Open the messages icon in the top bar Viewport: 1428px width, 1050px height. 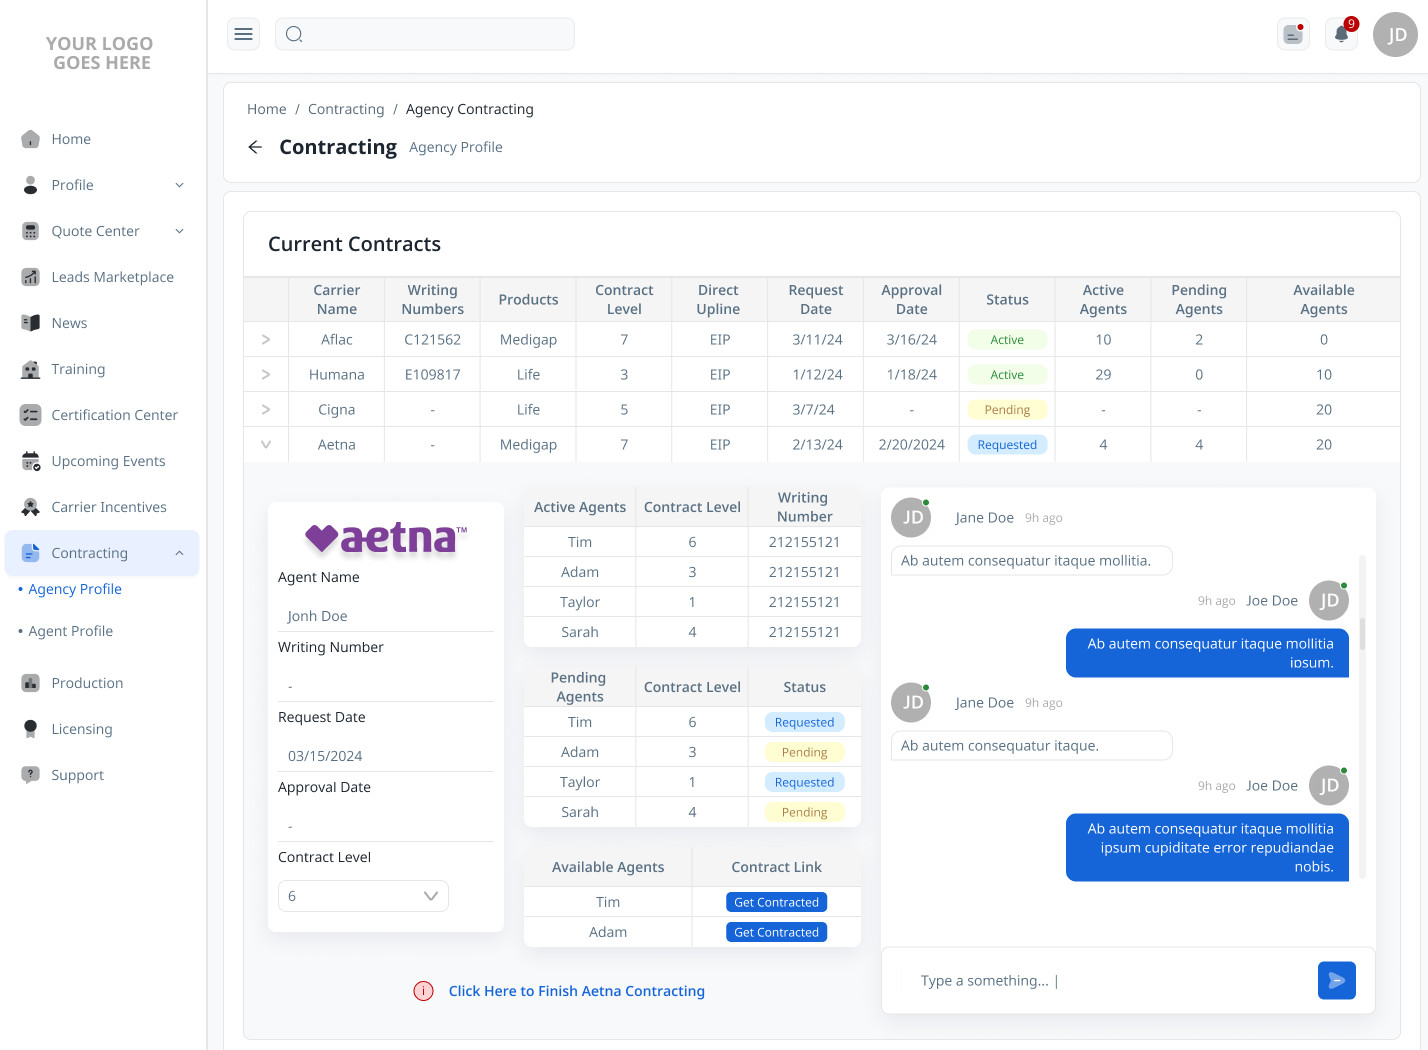(x=1294, y=34)
